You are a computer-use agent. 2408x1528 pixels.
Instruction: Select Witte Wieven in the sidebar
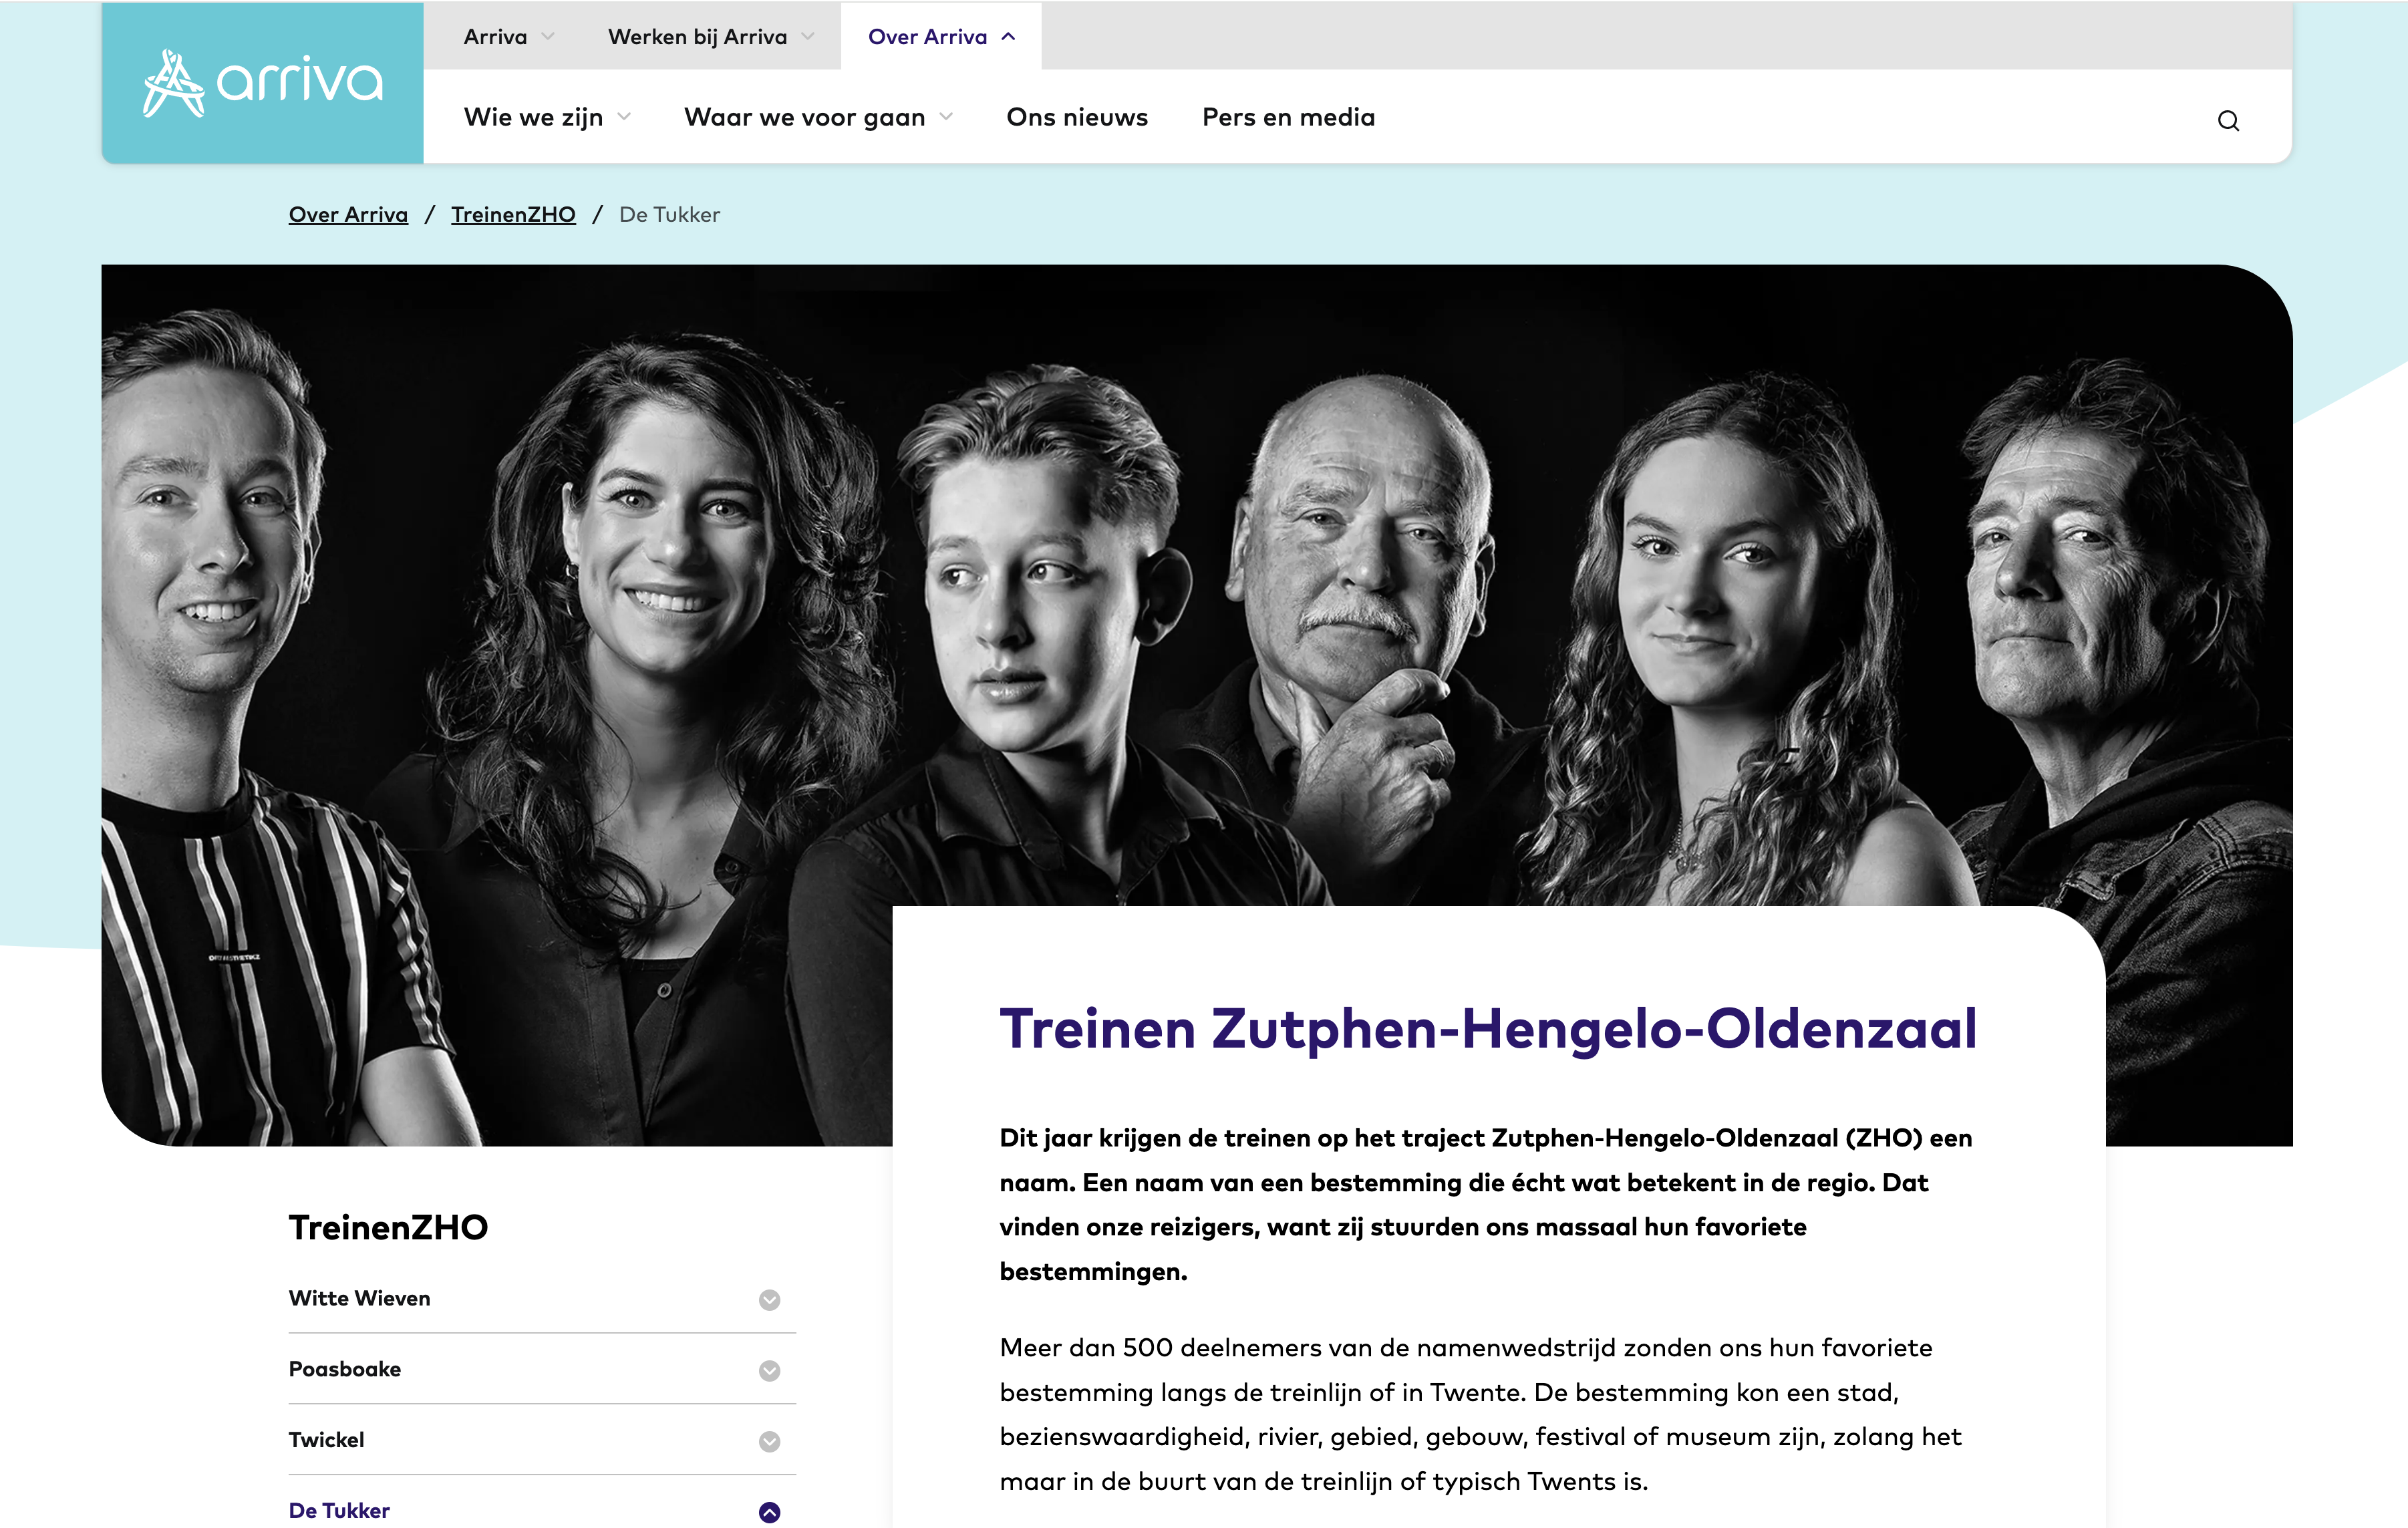[359, 1298]
